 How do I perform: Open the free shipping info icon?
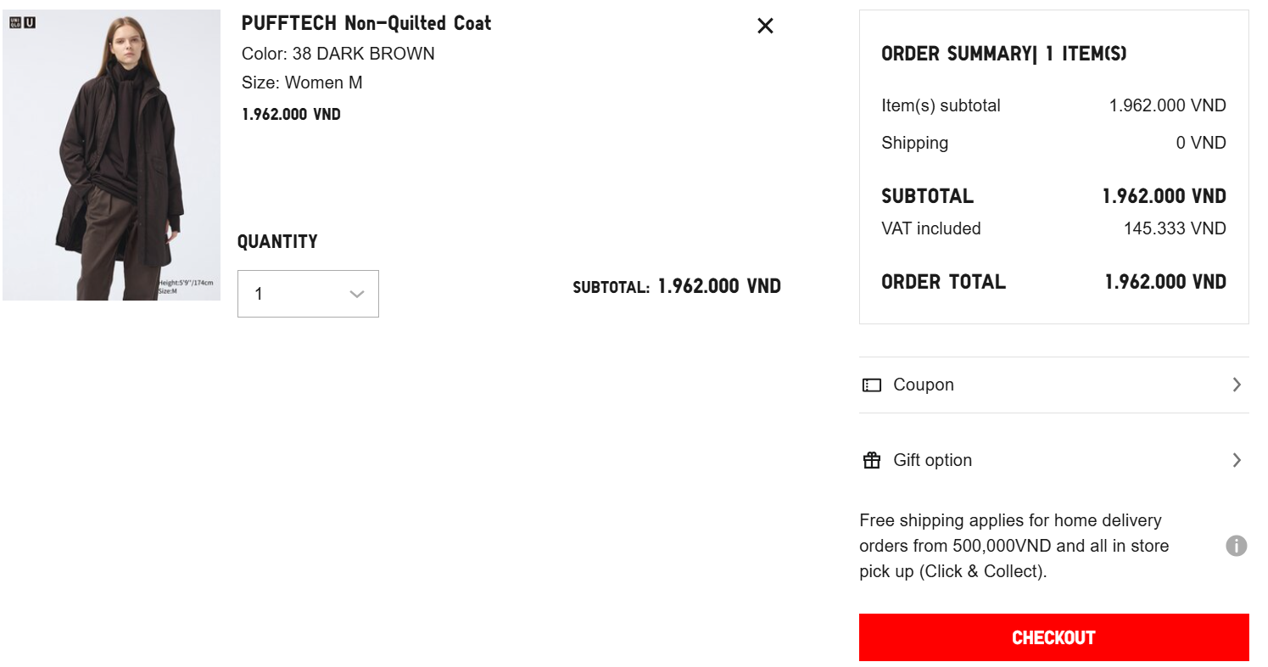tap(1236, 546)
